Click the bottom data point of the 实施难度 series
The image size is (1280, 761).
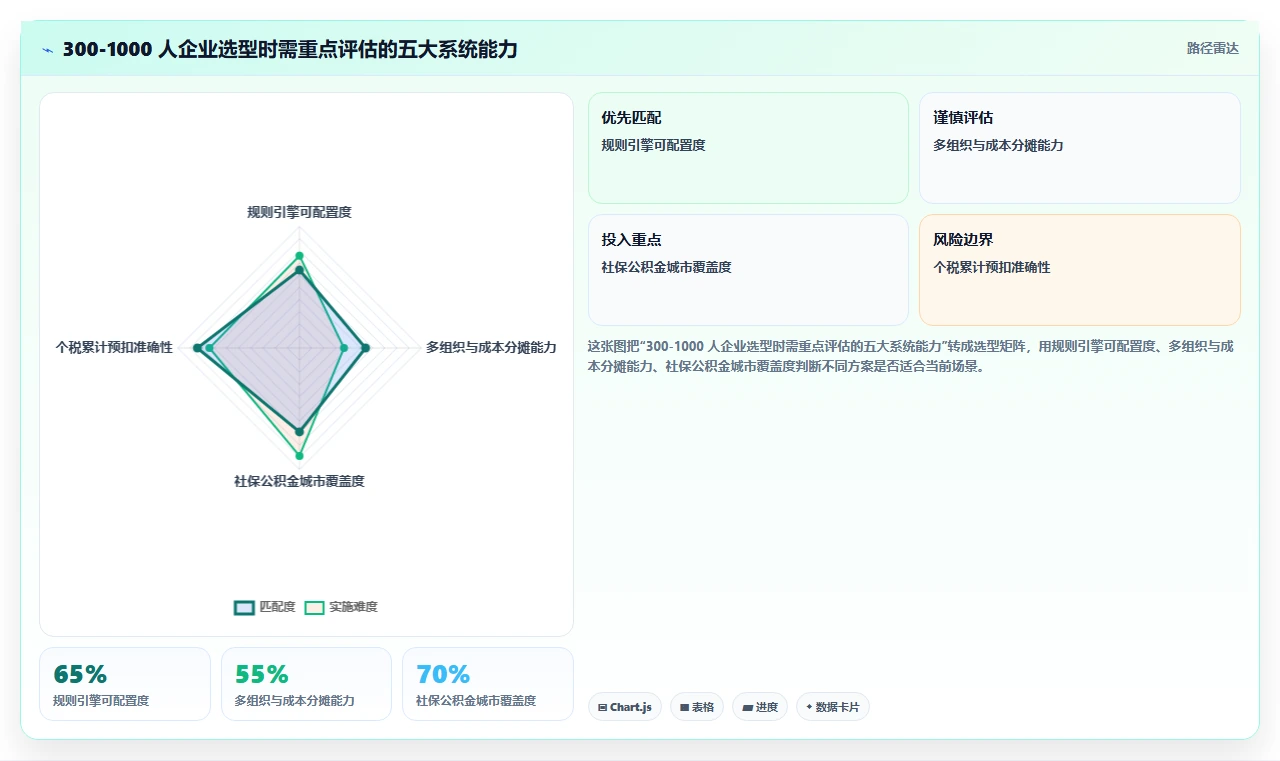point(299,456)
